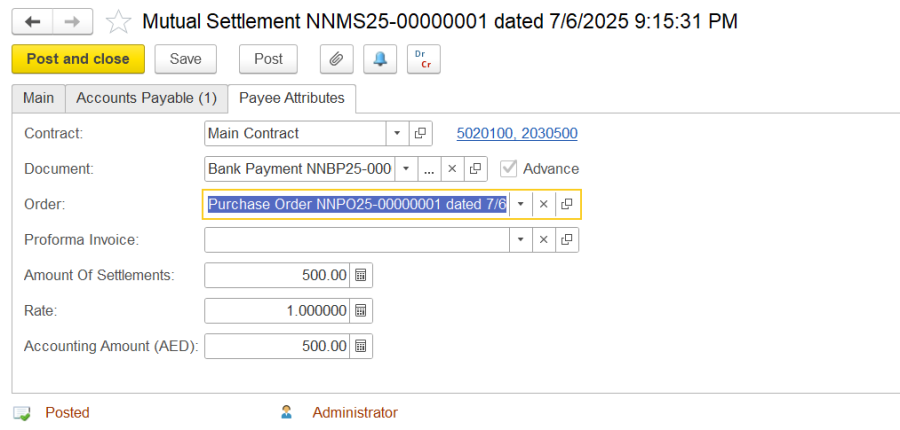Clear the Order field value
Viewport: 900px width, 430px height.
544,204
